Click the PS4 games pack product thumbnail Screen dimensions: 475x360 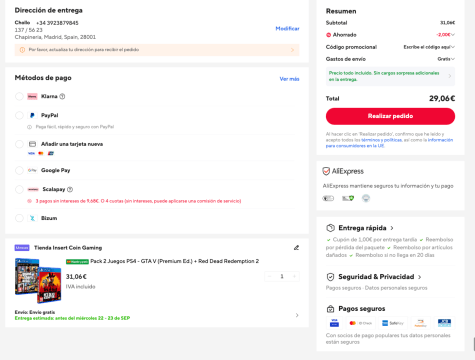coord(38,280)
